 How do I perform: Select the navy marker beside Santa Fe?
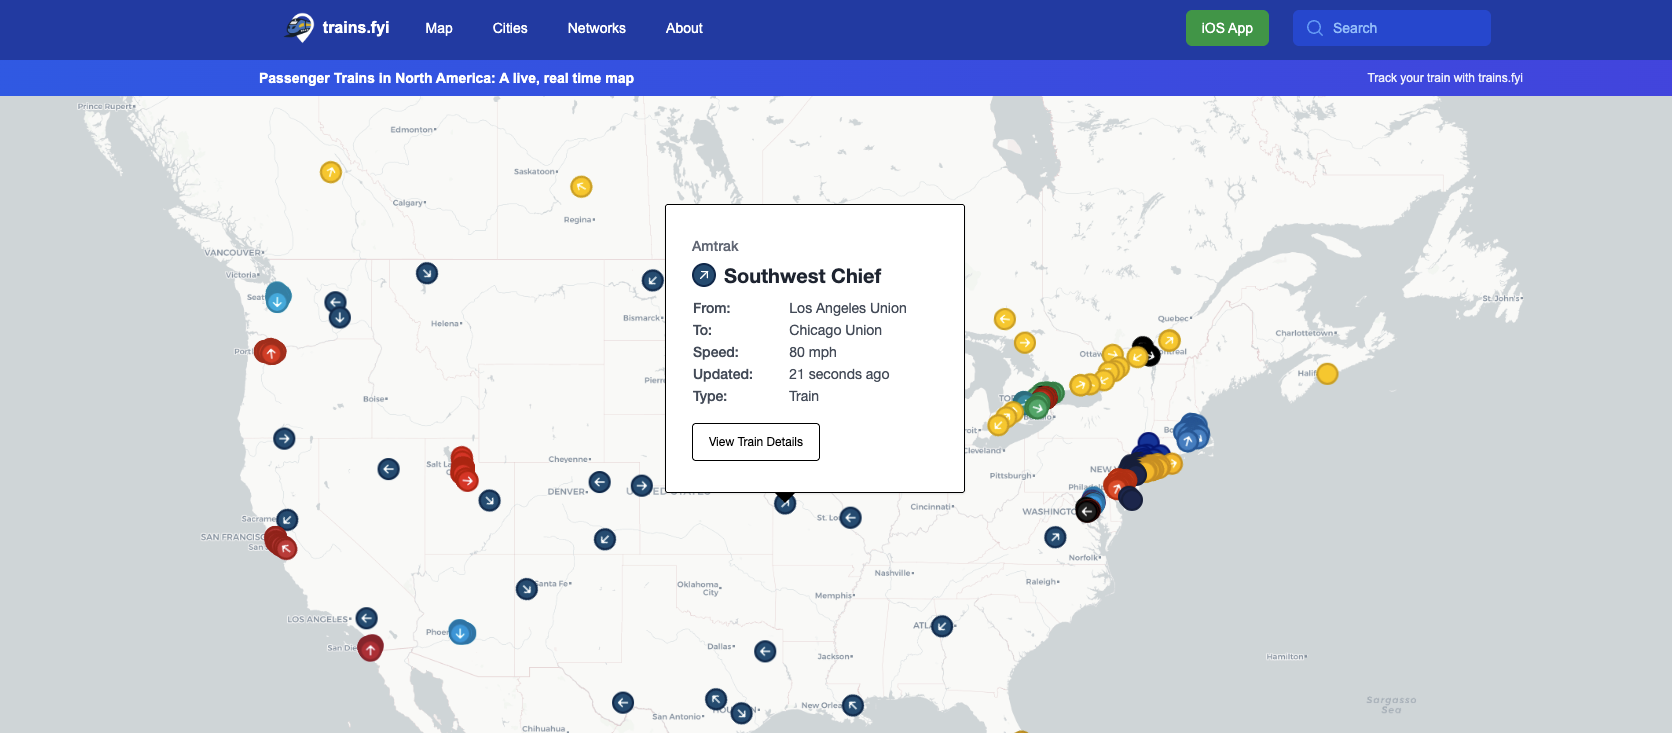(527, 589)
